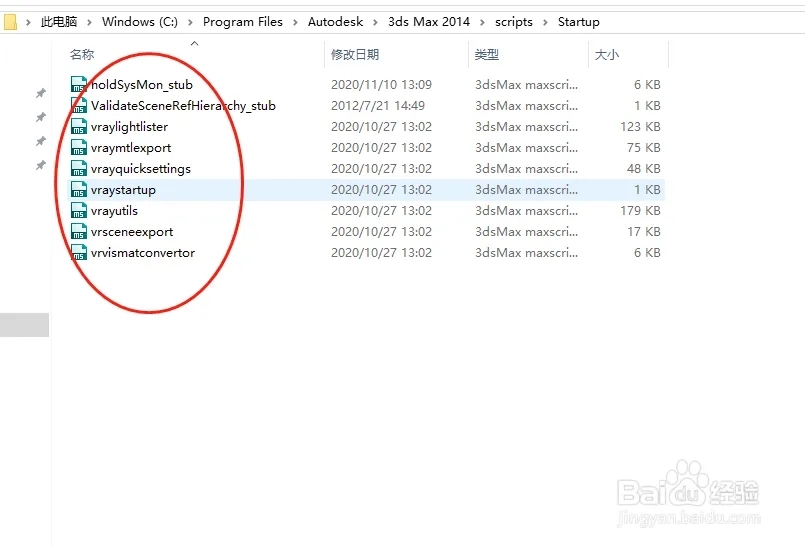Image resolution: width=805 pixels, height=546 pixels.
Task: Click the 123 KB size value
Action: coord(640,127)
